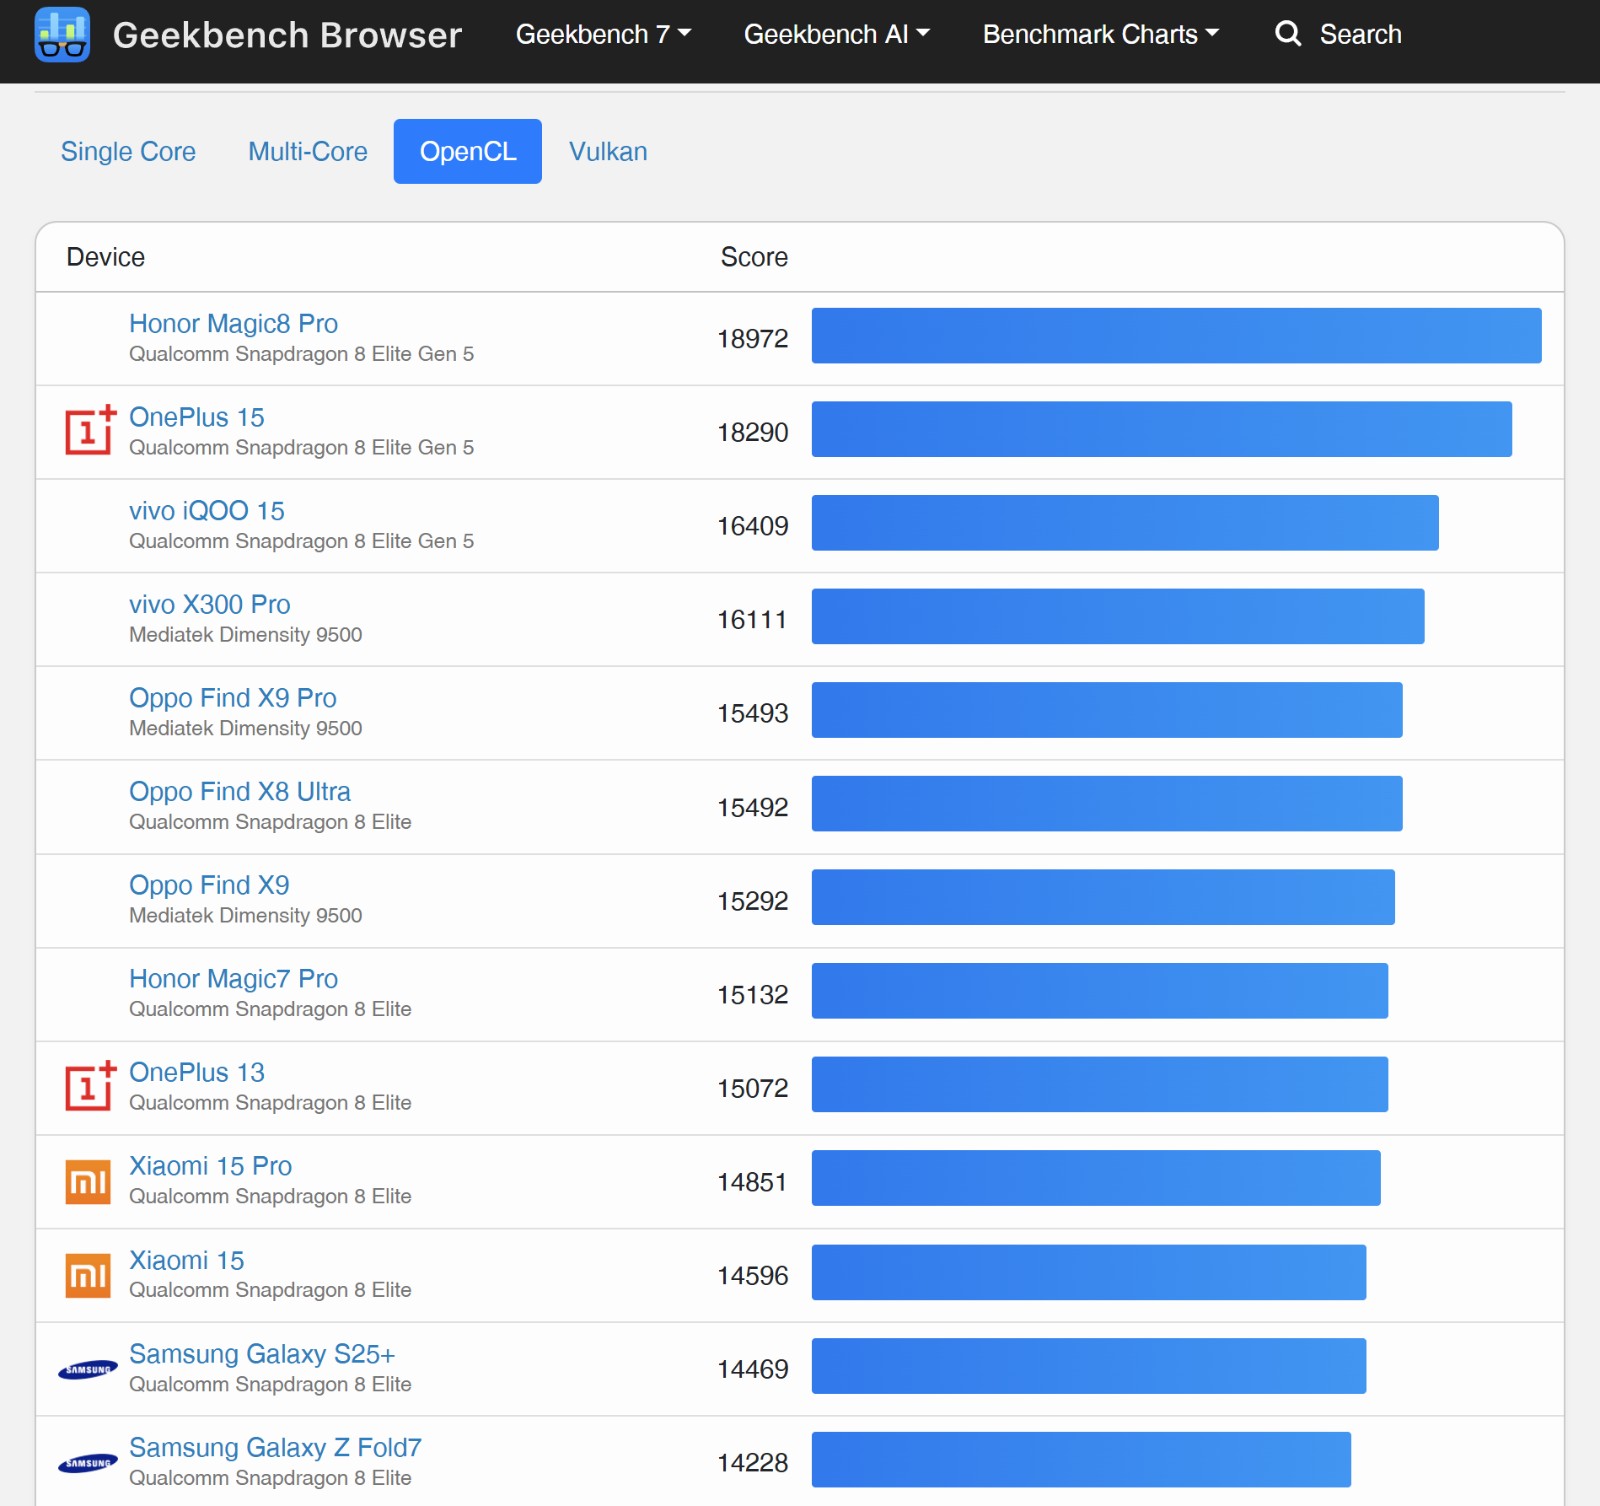1600x1506 pixels.
Task: Open the Oppo Find X8 Ultra link
Action: coord(240,791)
